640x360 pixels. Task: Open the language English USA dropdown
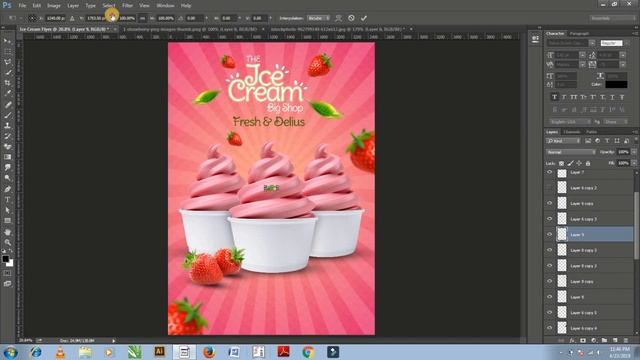(569, 122)
